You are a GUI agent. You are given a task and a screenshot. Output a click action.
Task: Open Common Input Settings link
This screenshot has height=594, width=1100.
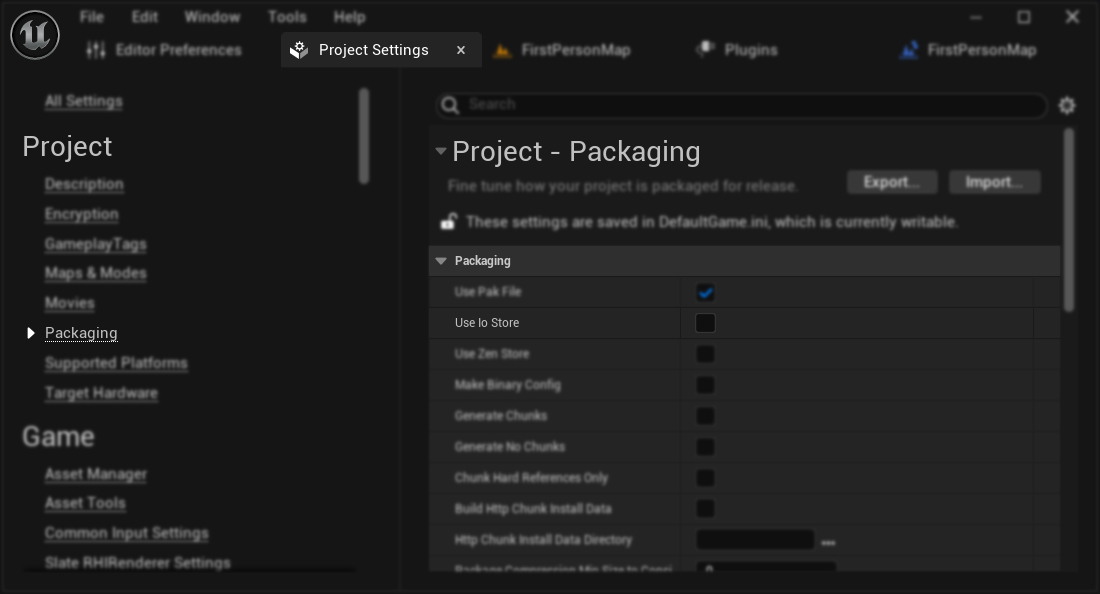tap(126, 533)
